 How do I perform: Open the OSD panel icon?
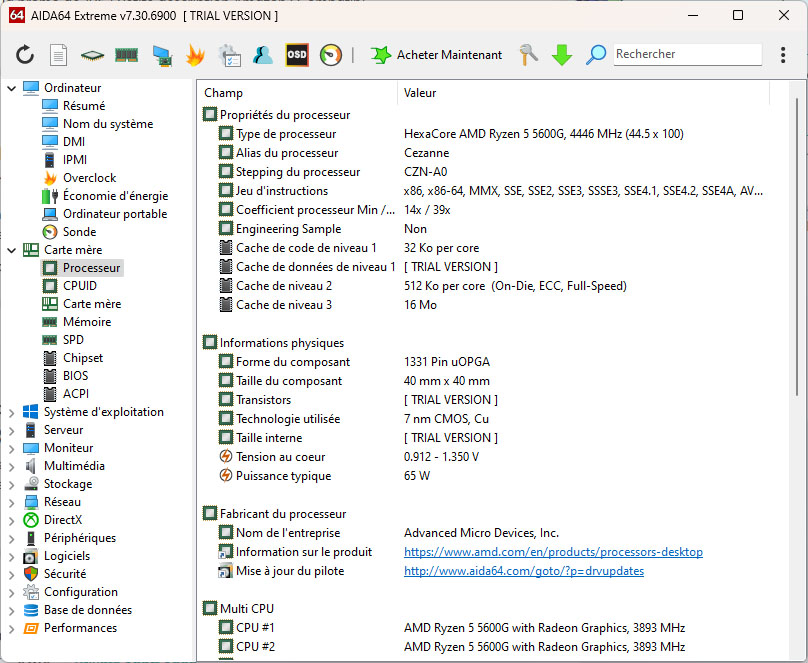297,55
